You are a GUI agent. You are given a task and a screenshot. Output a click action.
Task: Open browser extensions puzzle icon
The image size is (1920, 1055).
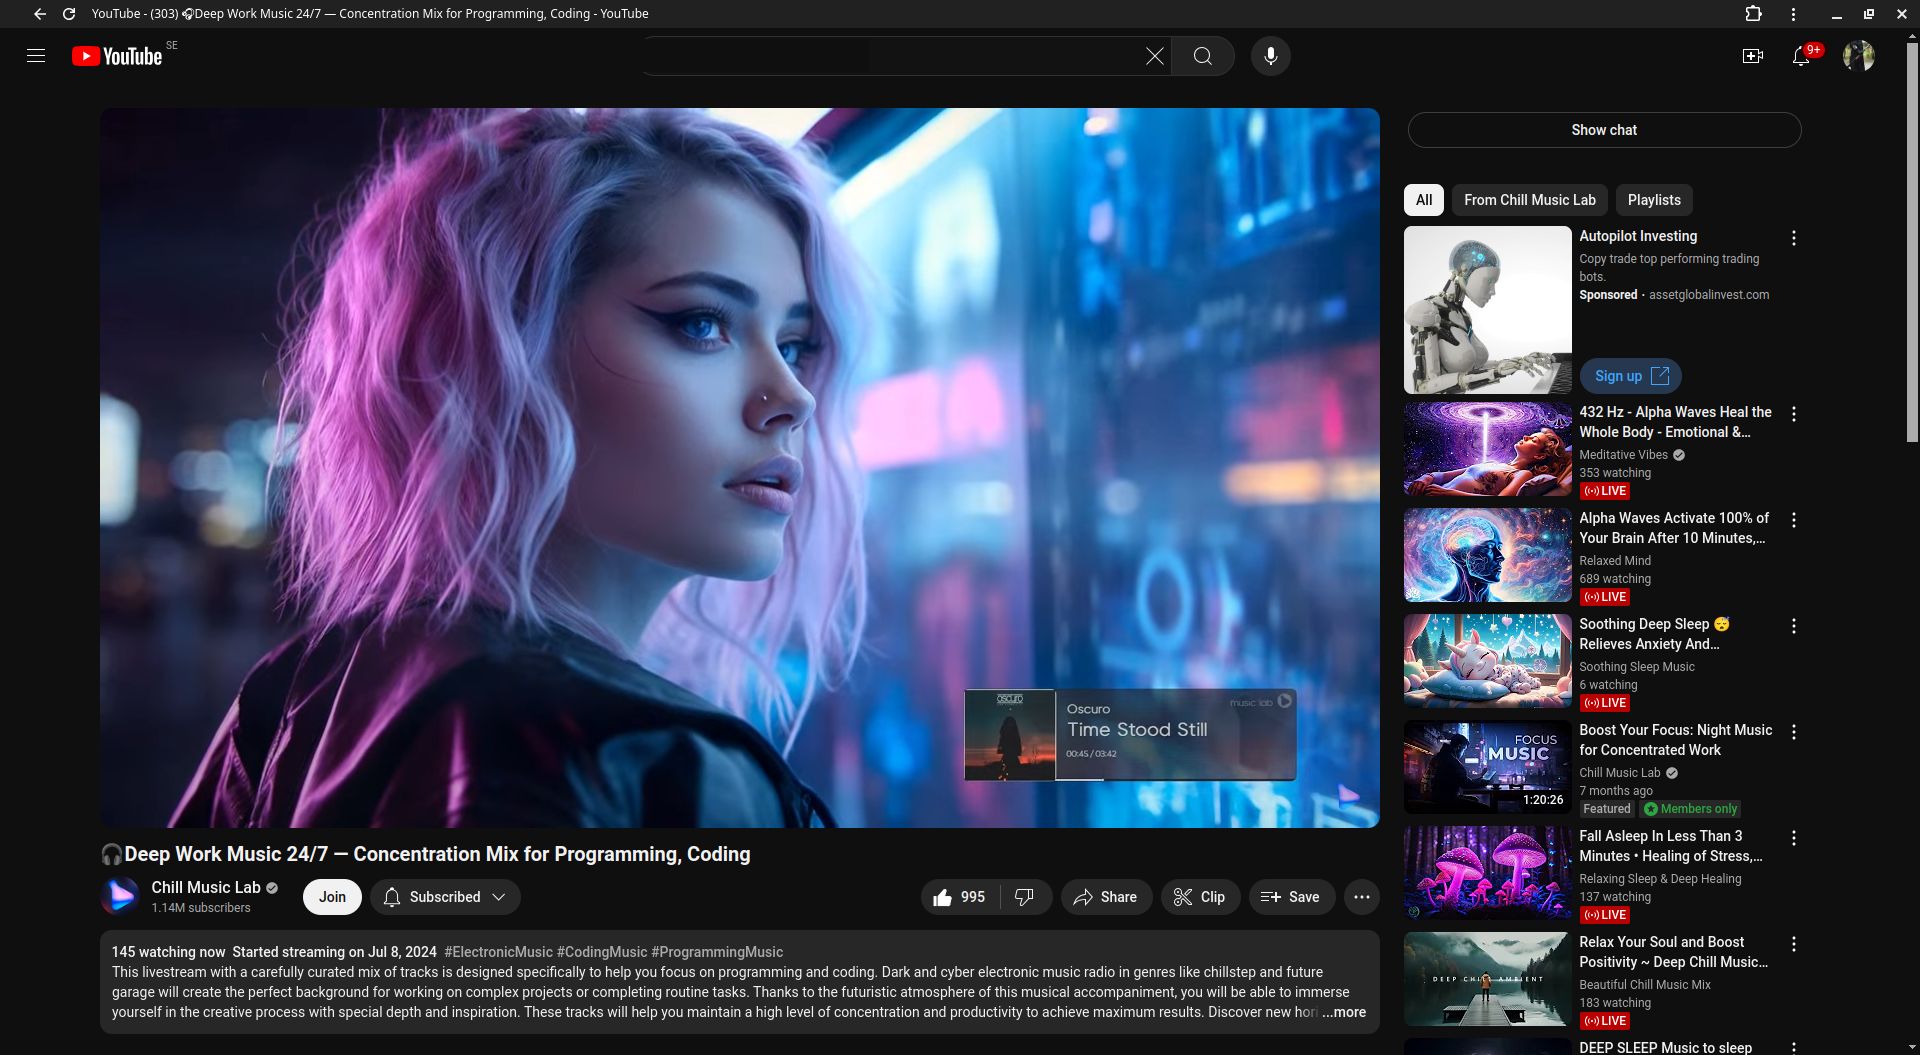[x=1753, y=14]
